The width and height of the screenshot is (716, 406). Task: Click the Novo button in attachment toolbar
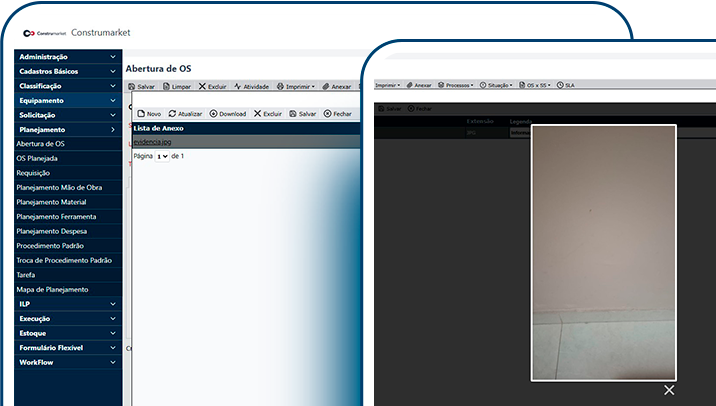point(147,114)
